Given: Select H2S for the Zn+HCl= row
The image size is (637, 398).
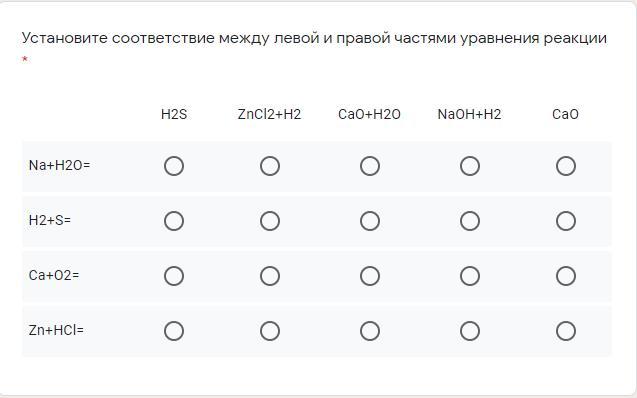Looking at the screenshot, I should pos(174,331).
